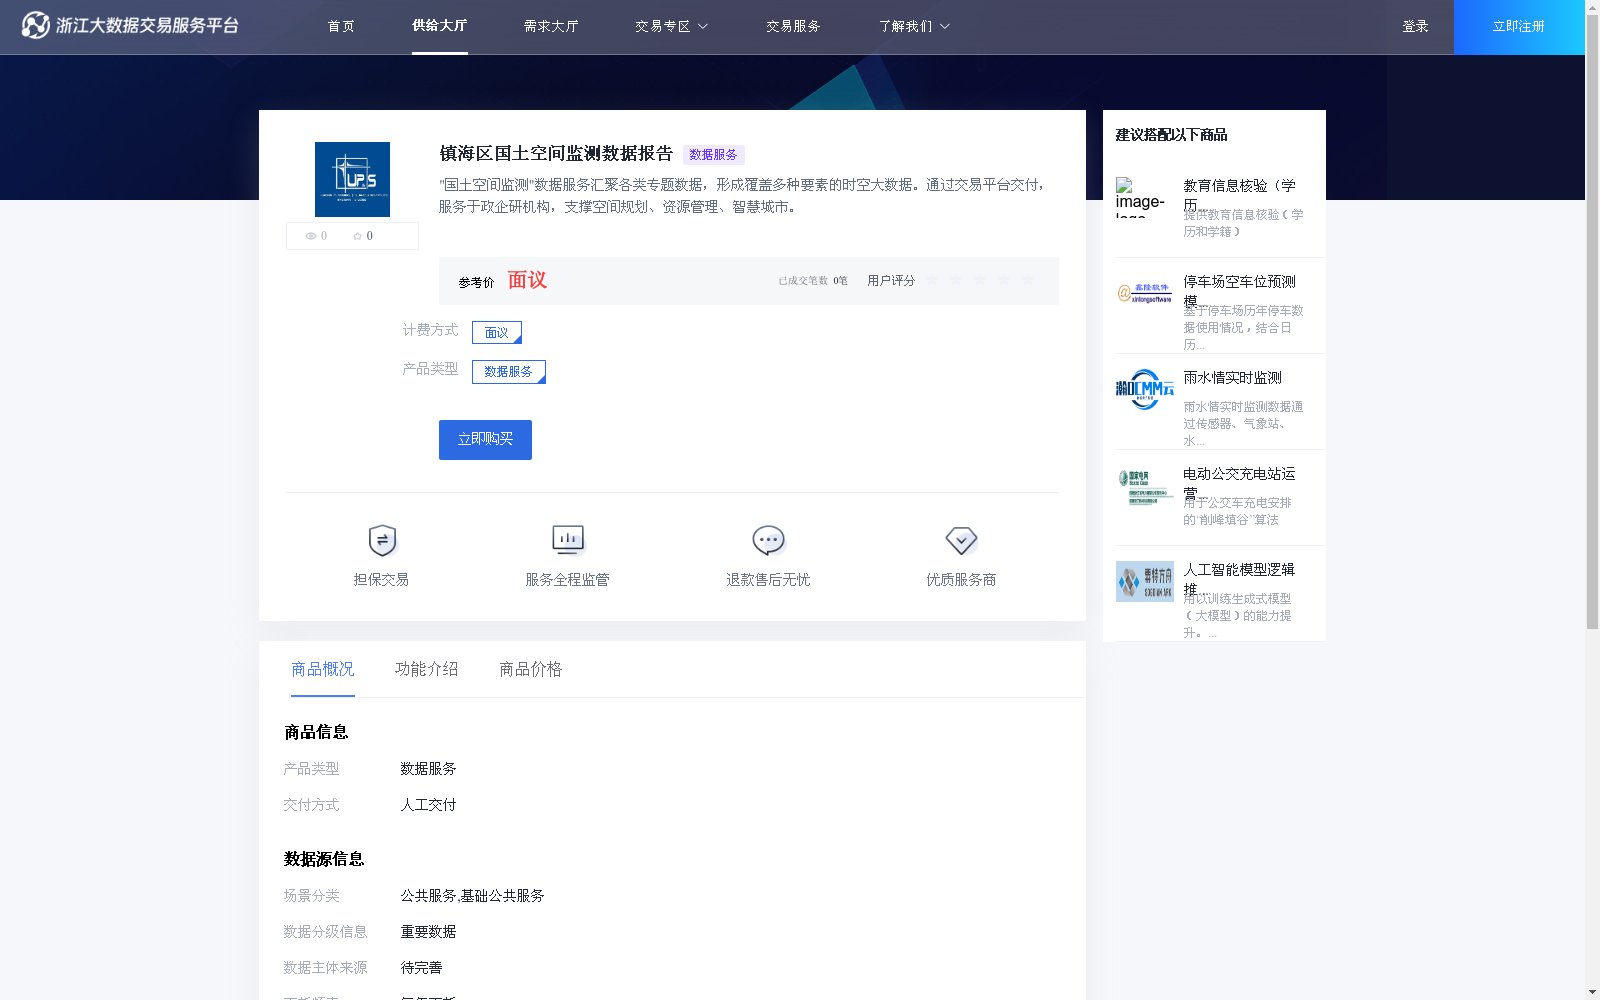Click the star favorite icon

(x=357, y=236)
